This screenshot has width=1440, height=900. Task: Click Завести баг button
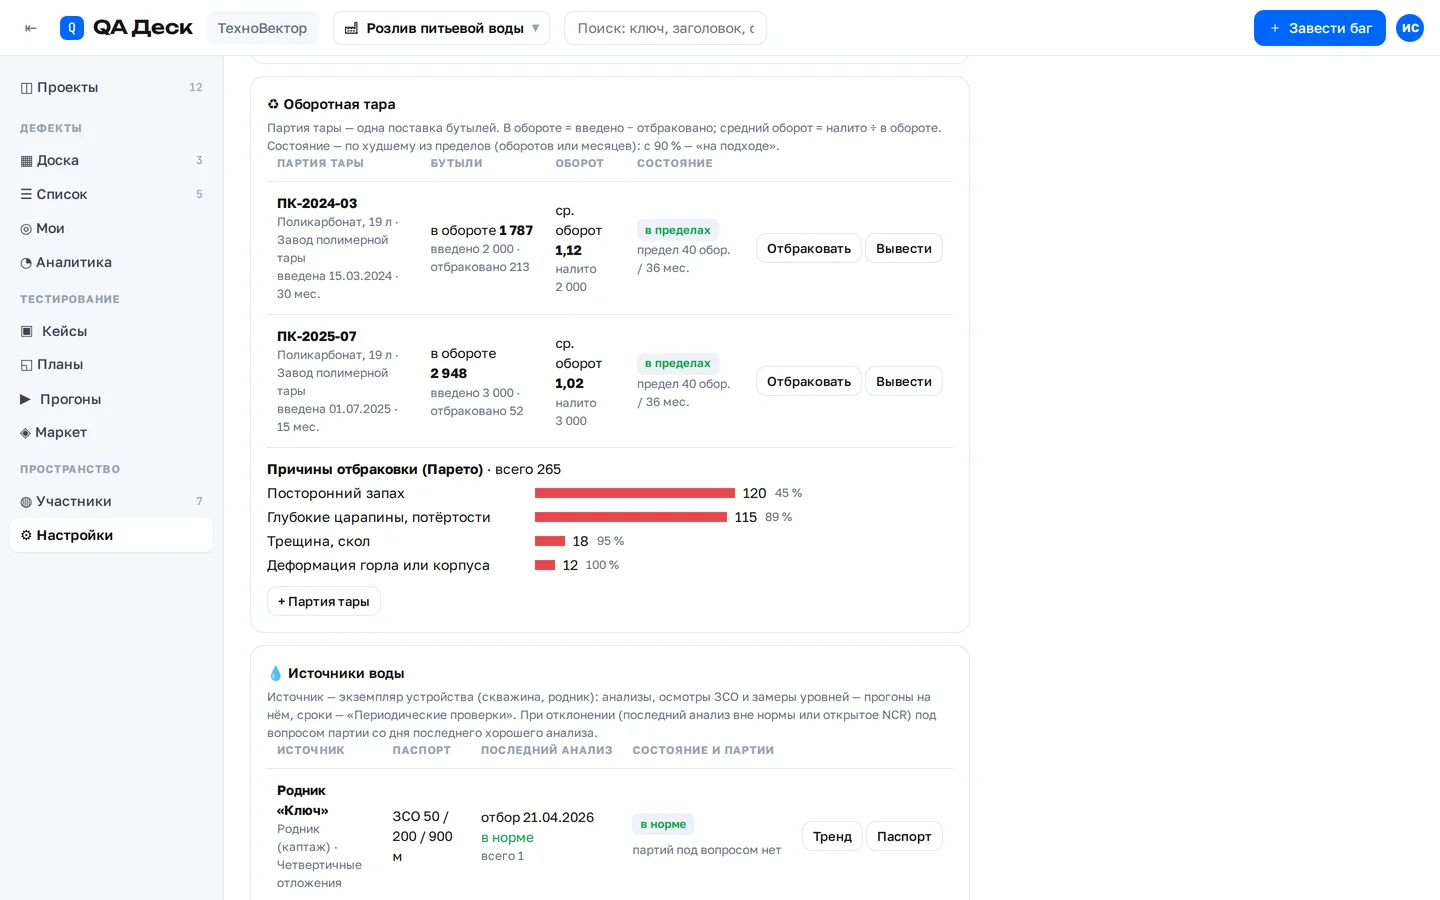coord(1320,28)
